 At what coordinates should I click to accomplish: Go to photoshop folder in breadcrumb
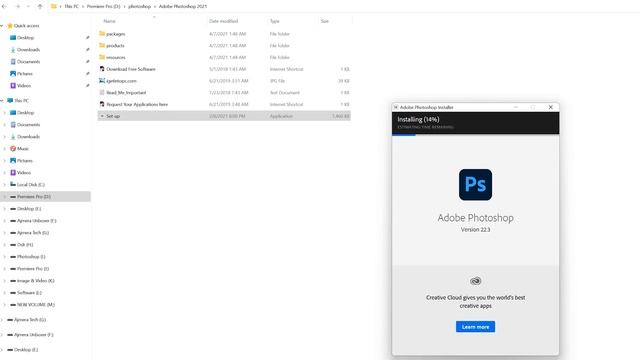140,6
